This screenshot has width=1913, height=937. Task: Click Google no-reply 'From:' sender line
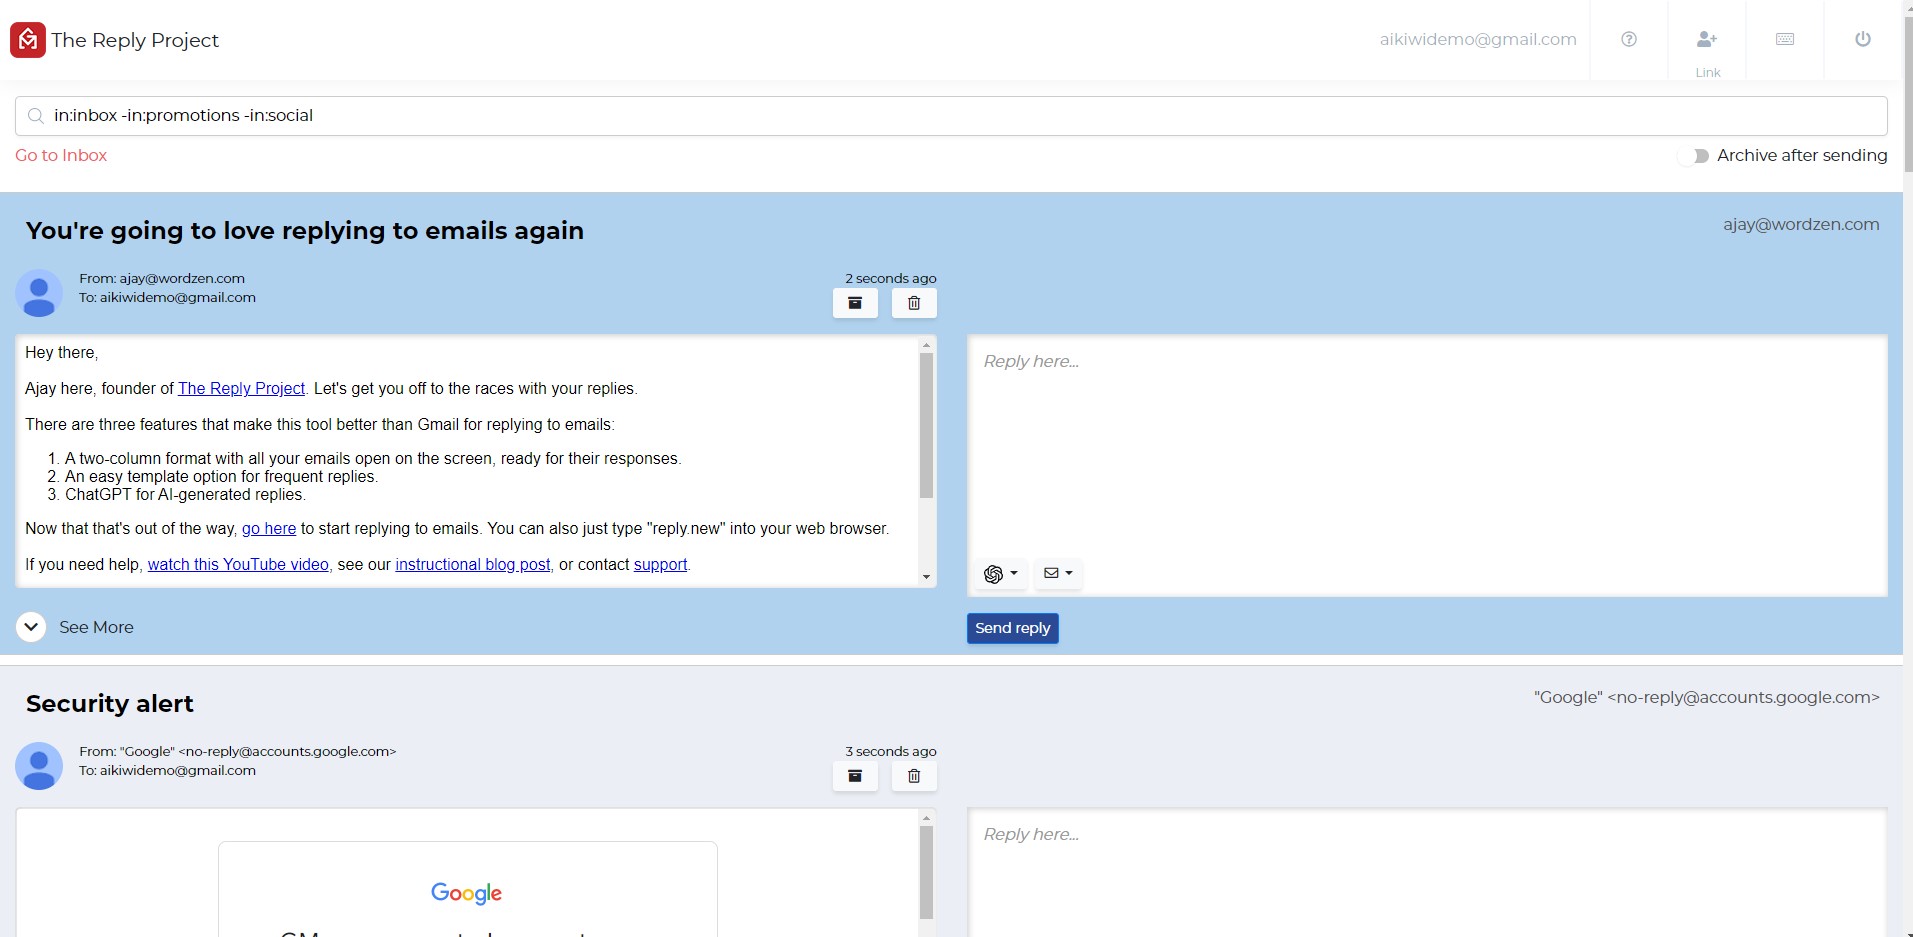(238, 751)
